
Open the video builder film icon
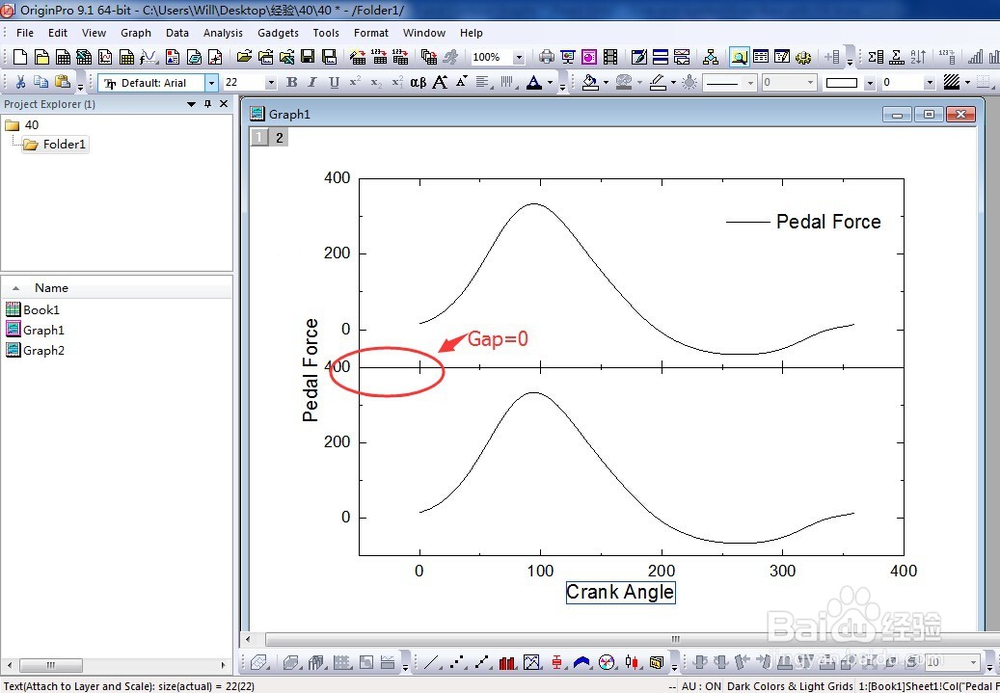click(610, 57)
